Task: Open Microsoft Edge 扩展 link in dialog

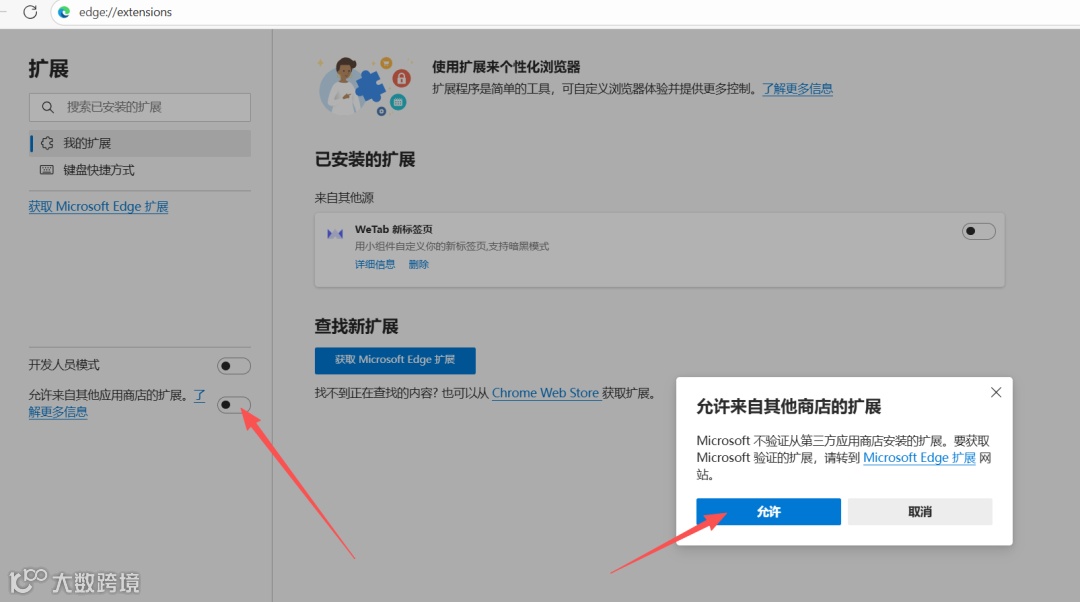Action: point(920,458)
